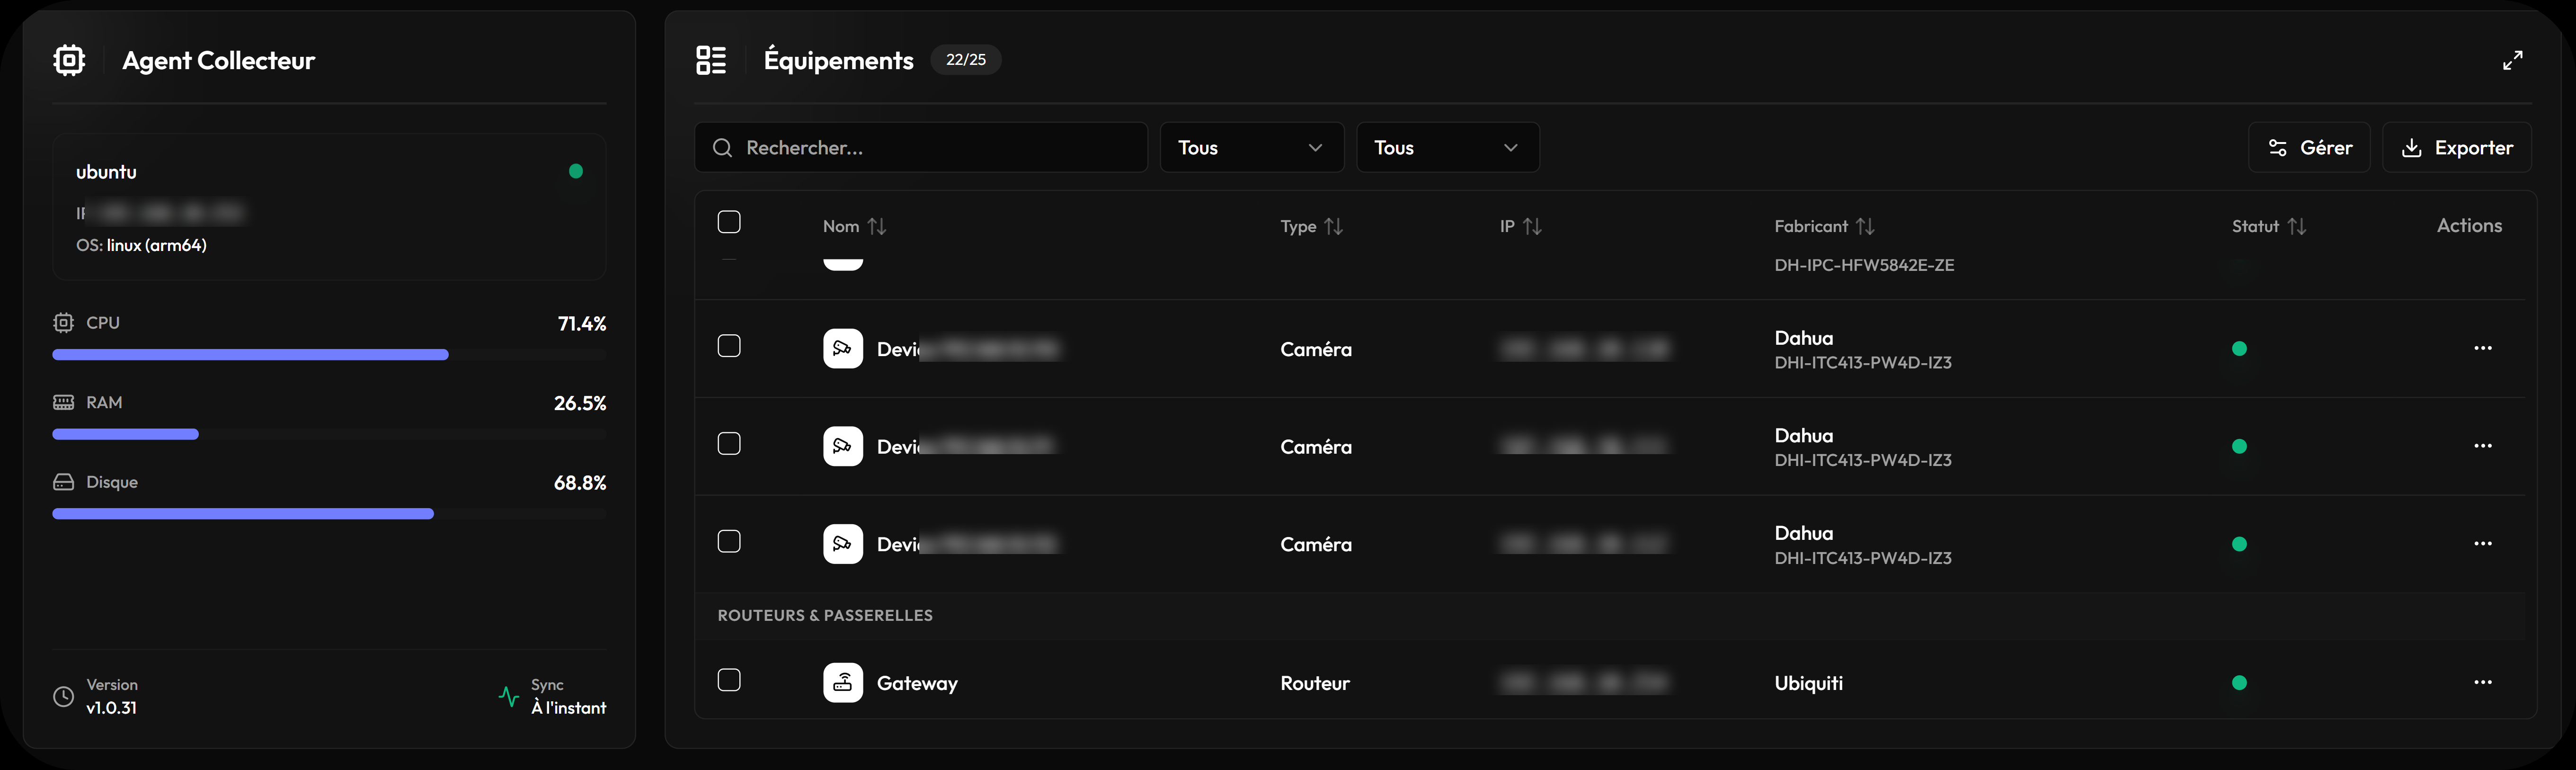2576x770 pixels.
Task: Click the green status dot on the ubuntu card
Action: point(576,171)
